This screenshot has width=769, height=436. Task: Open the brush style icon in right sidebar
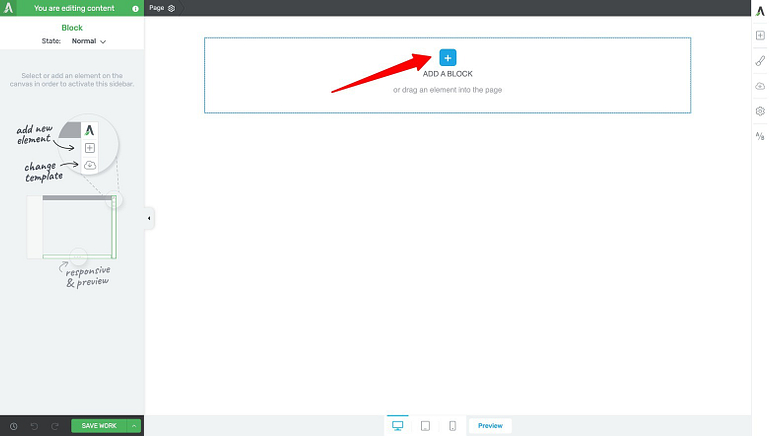coord(760,61)
